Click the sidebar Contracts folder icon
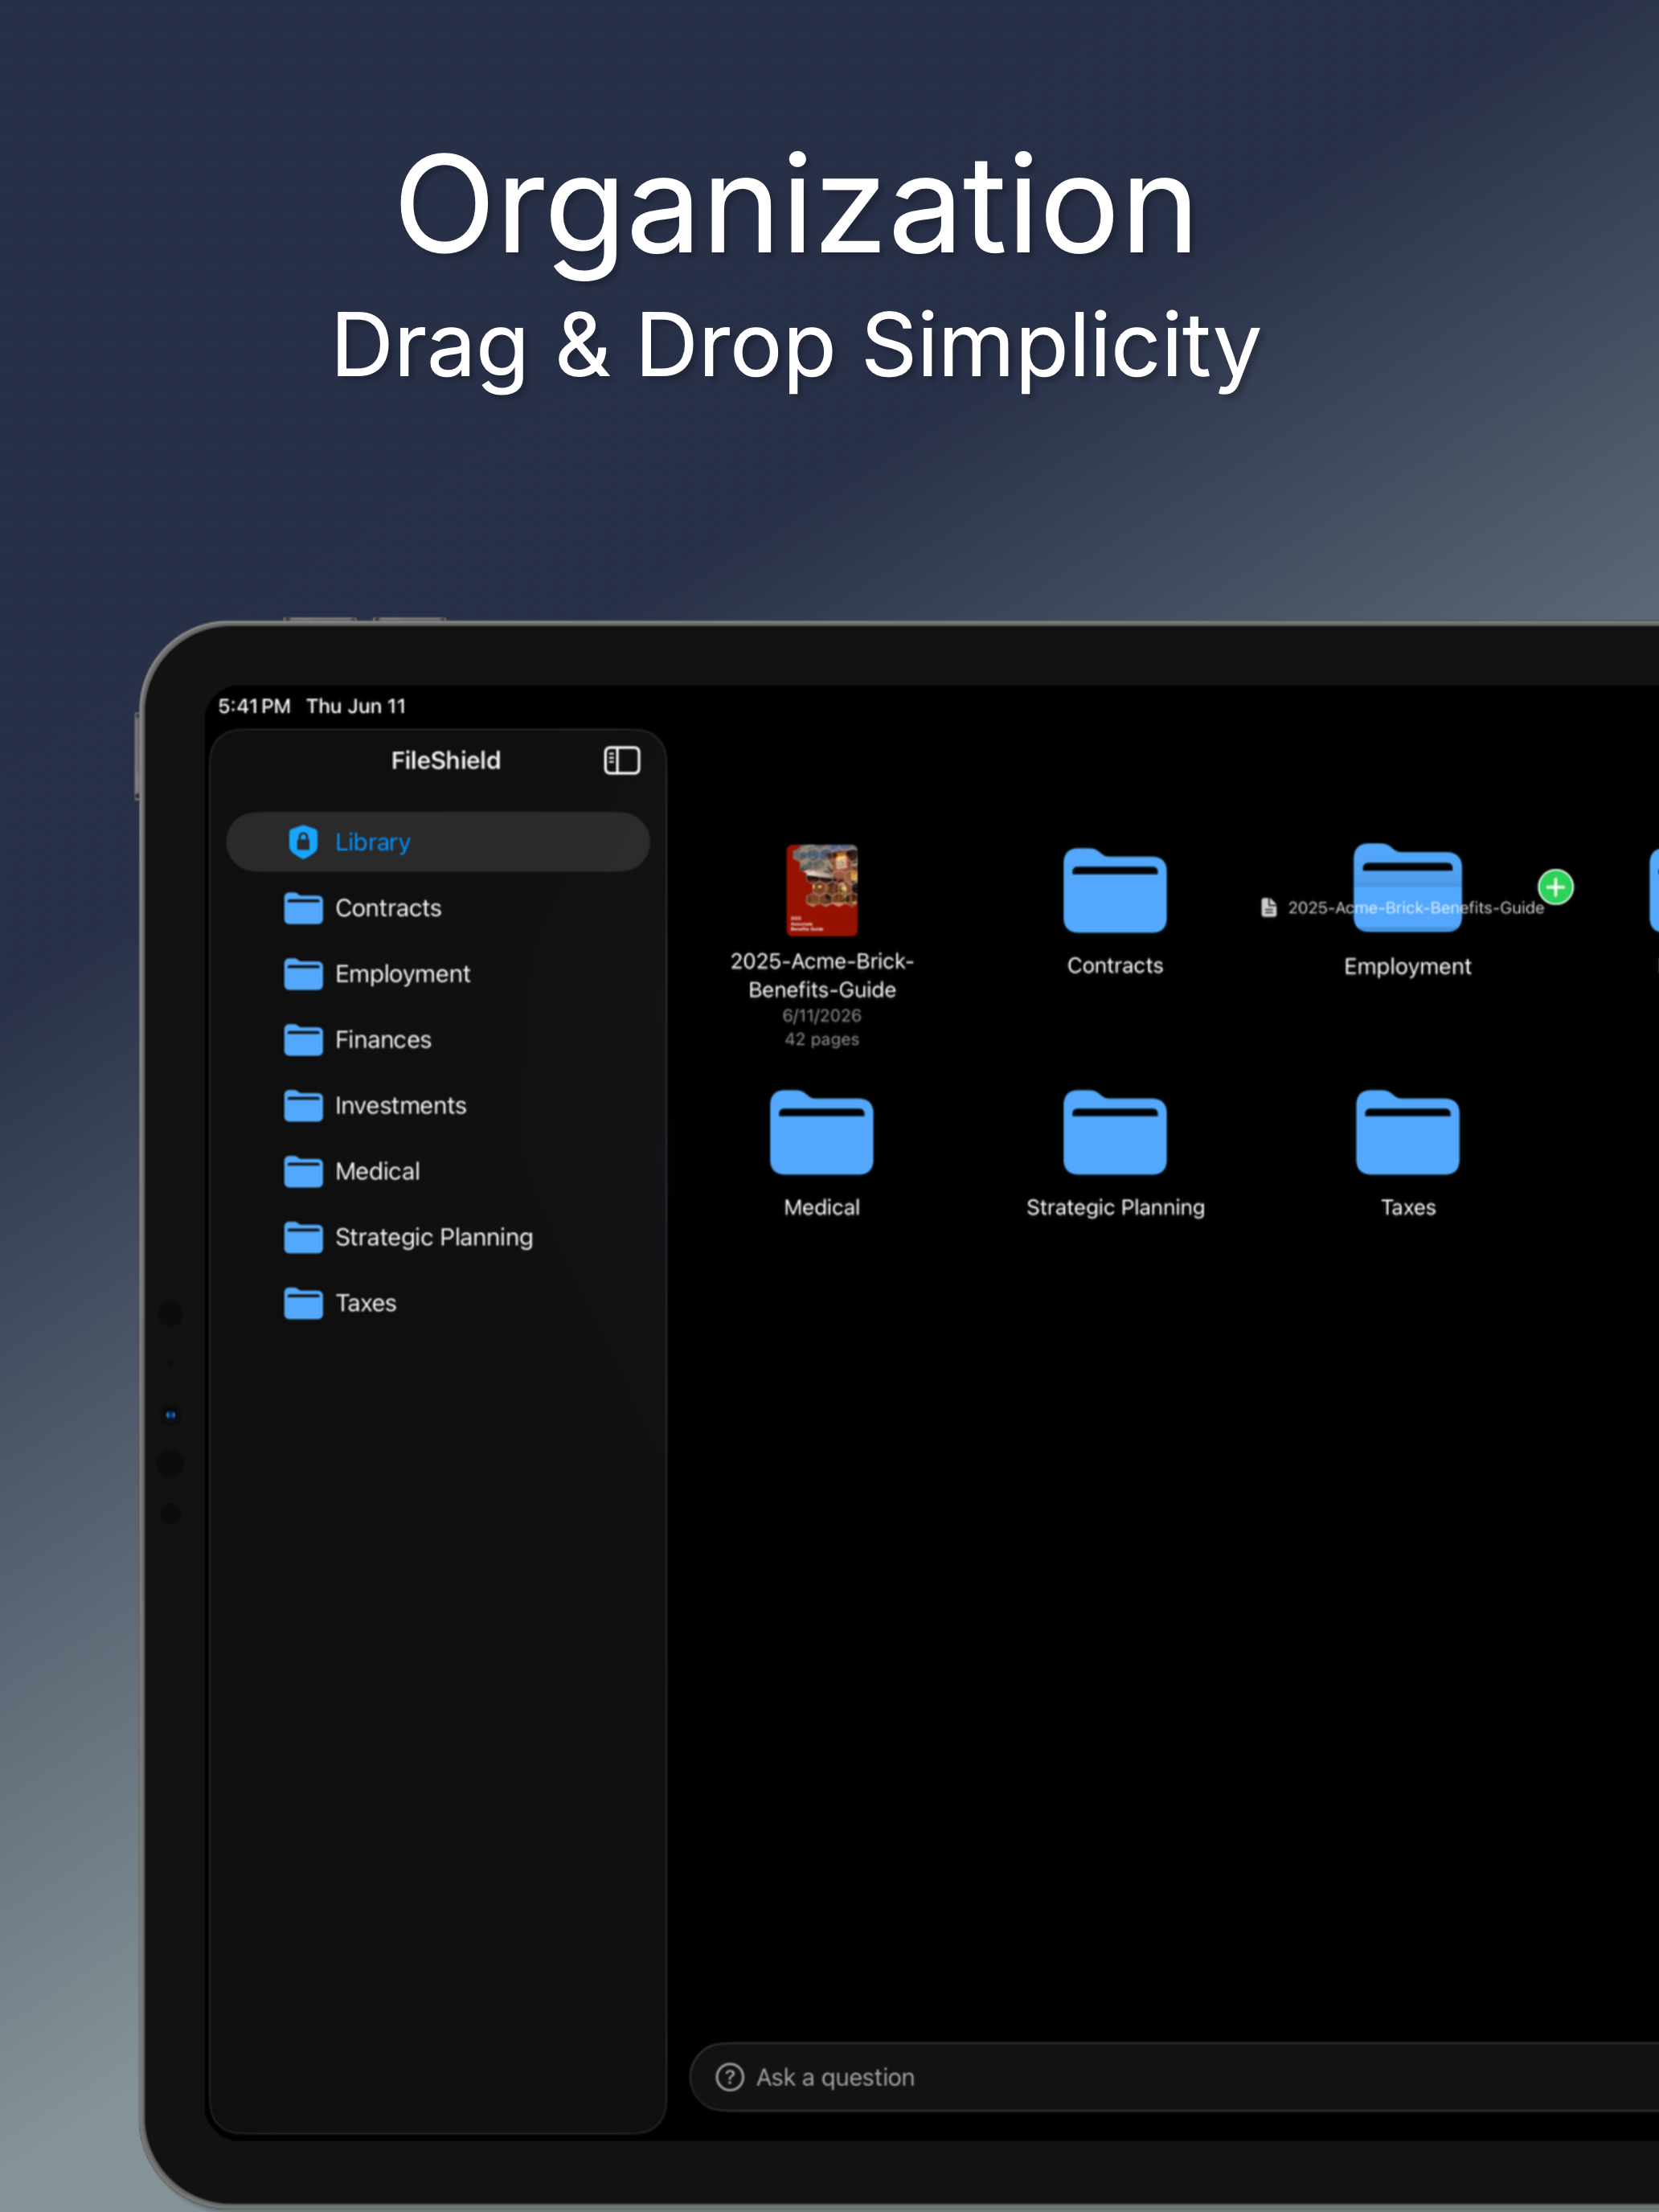 click(303, 908)
